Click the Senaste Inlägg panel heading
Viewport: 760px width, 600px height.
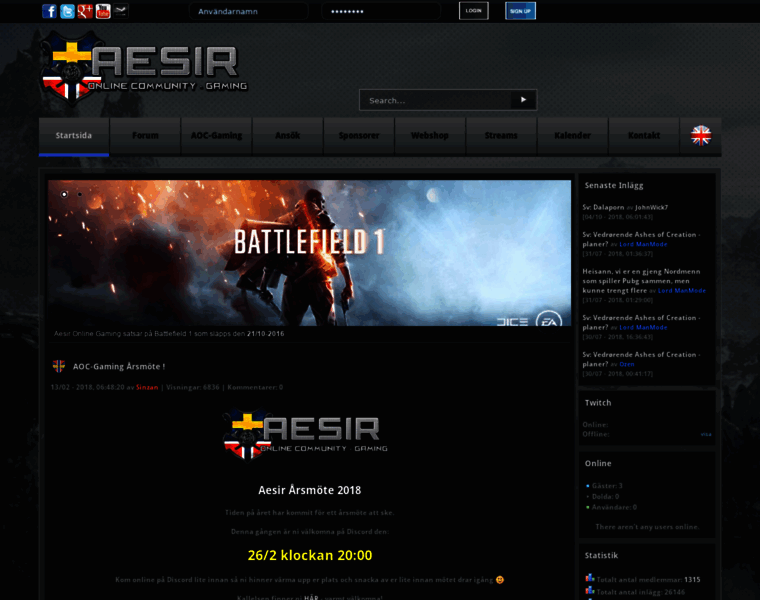(614, 186)
